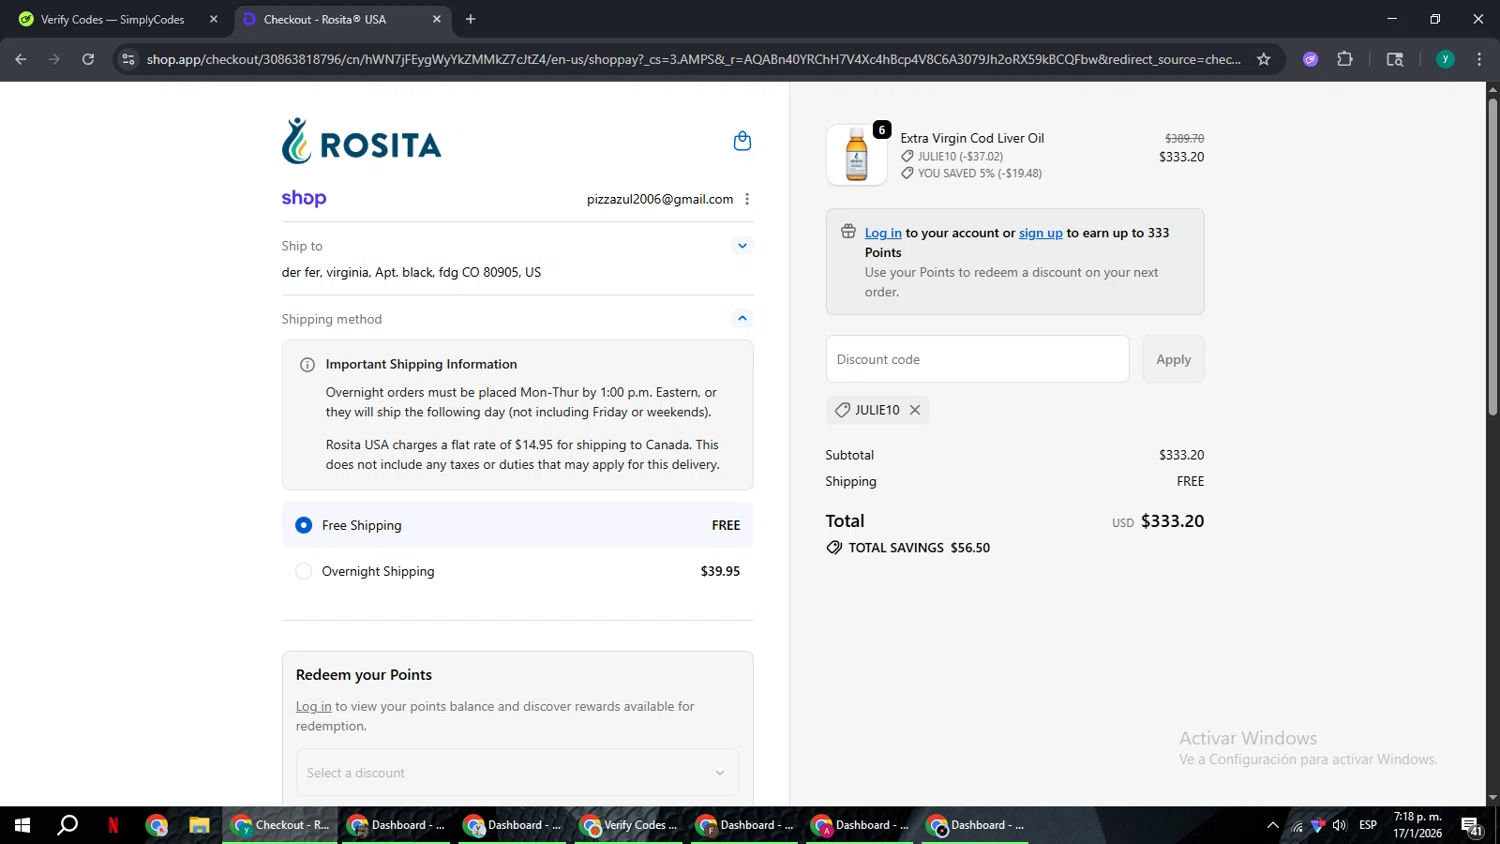Click Log in link in Redeem your Points
The height and width of the screenshot is (844, 1500).
[313, 706]
